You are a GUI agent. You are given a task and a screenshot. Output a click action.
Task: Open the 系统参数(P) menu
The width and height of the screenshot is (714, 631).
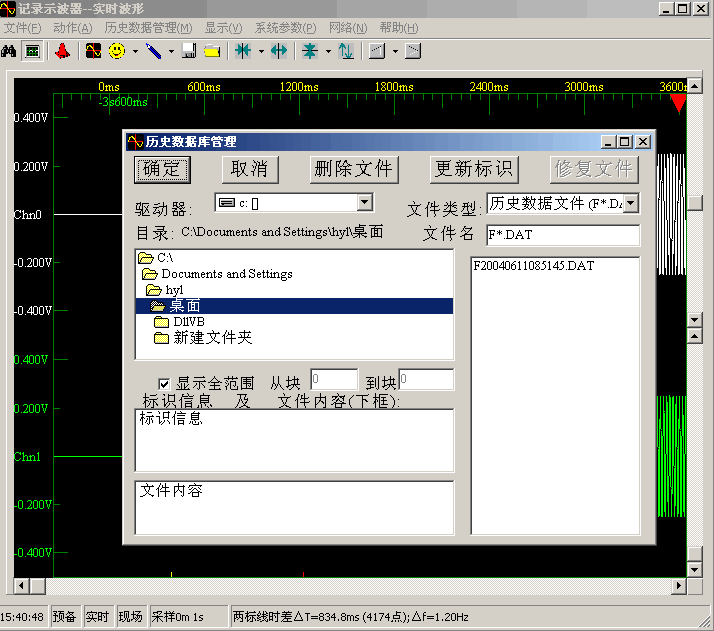click(285, 28)
